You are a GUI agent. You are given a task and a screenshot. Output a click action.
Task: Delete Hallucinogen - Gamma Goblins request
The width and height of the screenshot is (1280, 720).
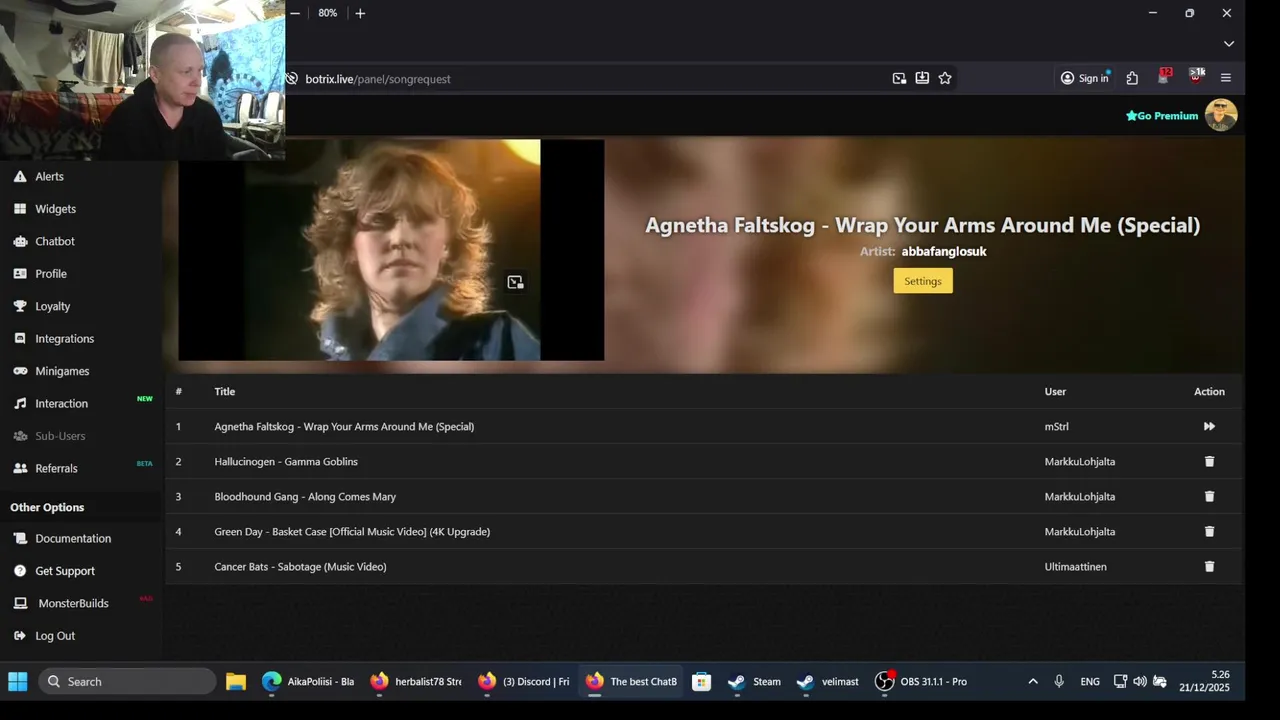click(1209, 461)
